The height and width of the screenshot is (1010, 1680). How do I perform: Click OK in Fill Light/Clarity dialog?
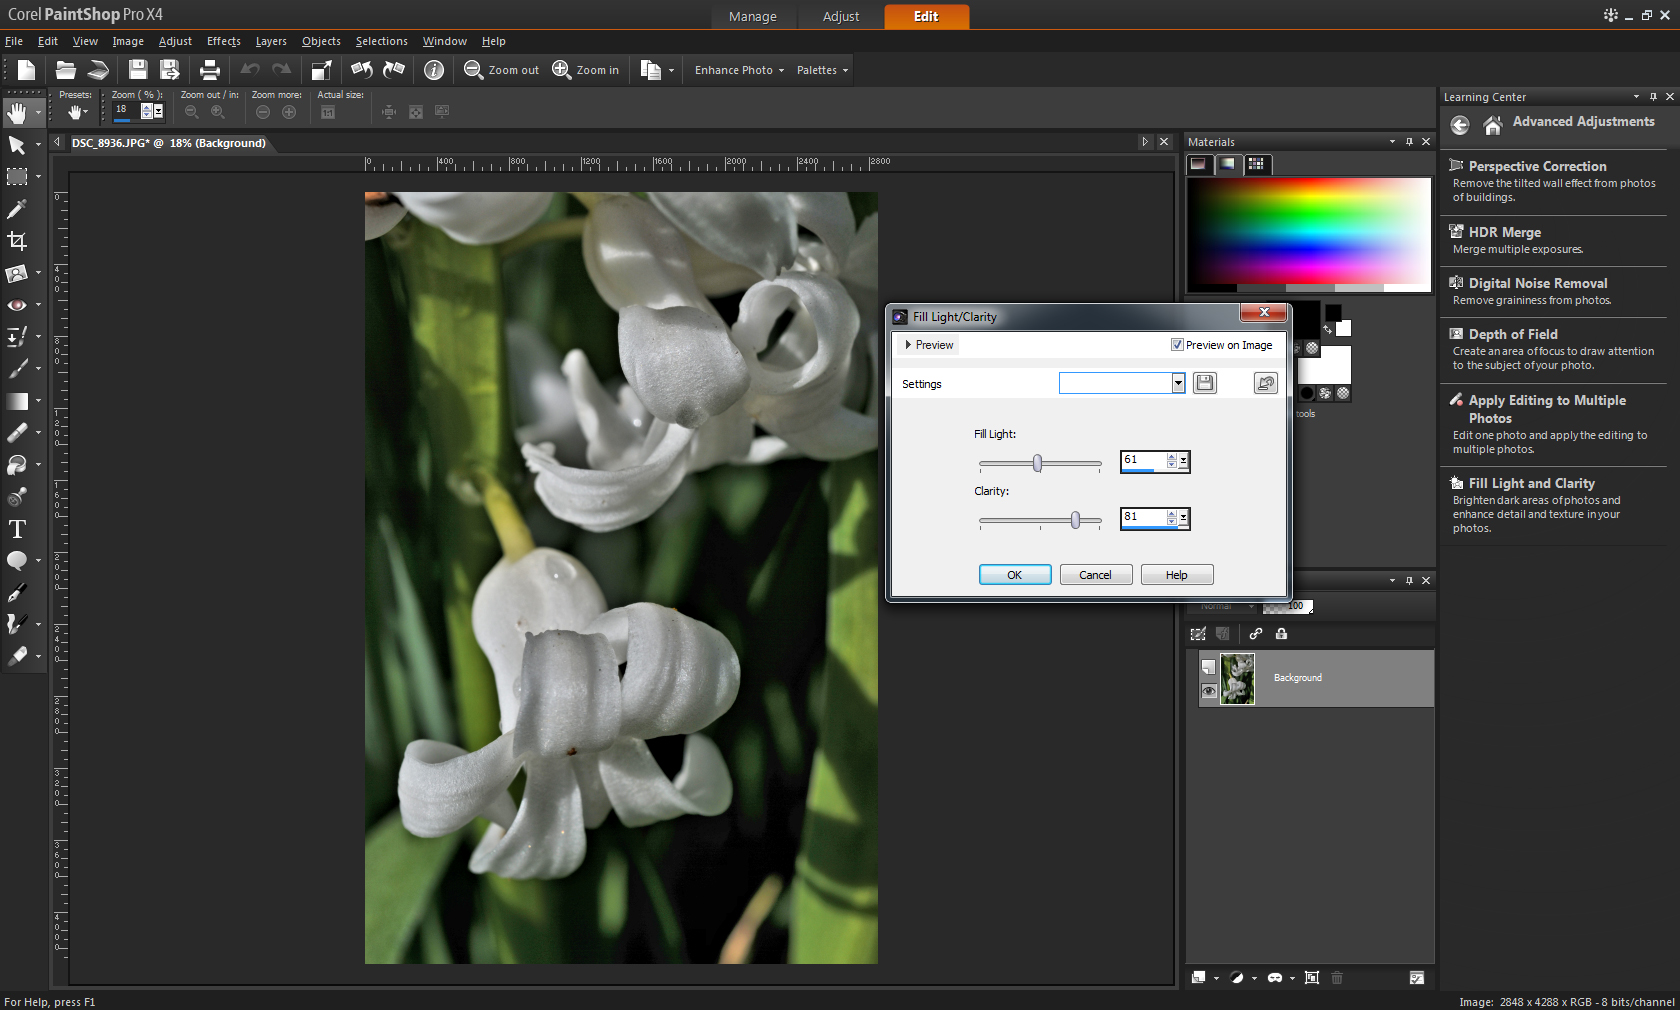(x=1014, y=575)
